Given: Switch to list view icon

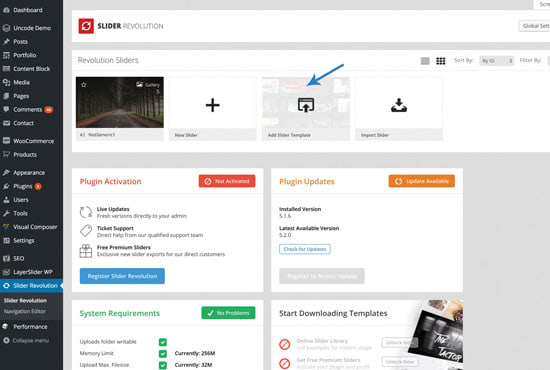Looking at the screenshot, I should click(x=425, y=61).
